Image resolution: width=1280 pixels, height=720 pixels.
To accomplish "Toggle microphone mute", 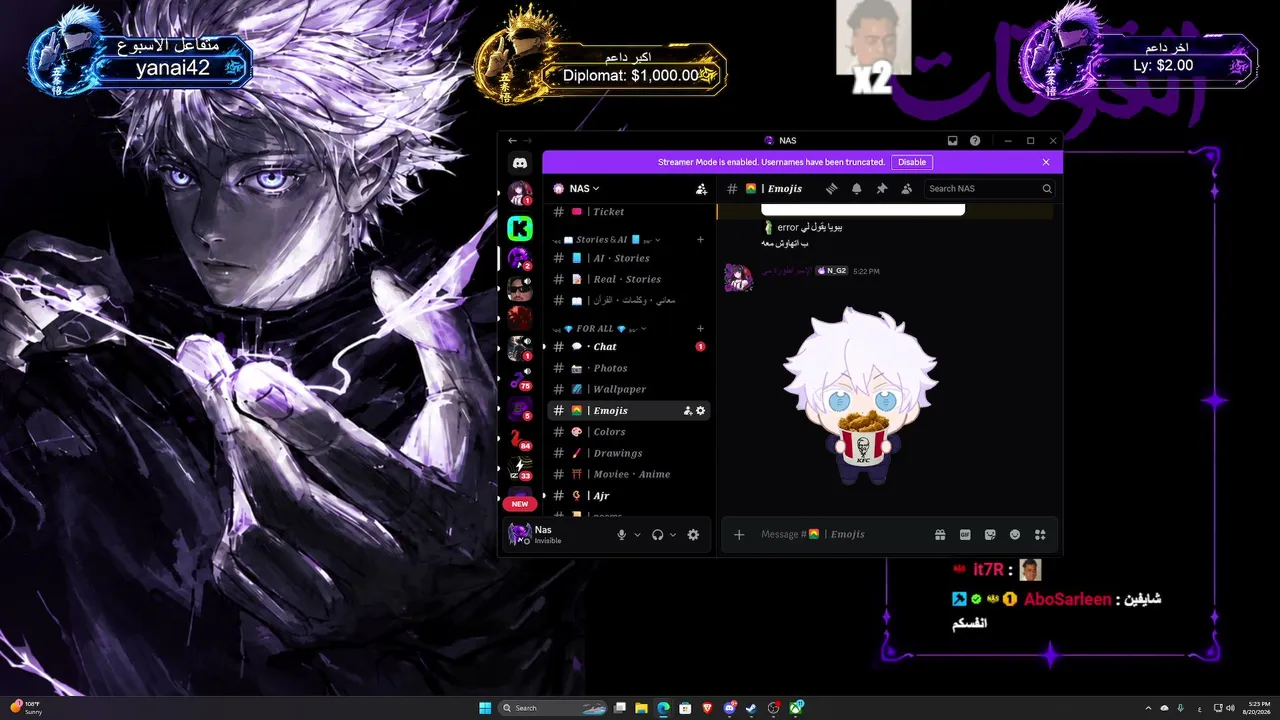I will [x=621, y=535].
